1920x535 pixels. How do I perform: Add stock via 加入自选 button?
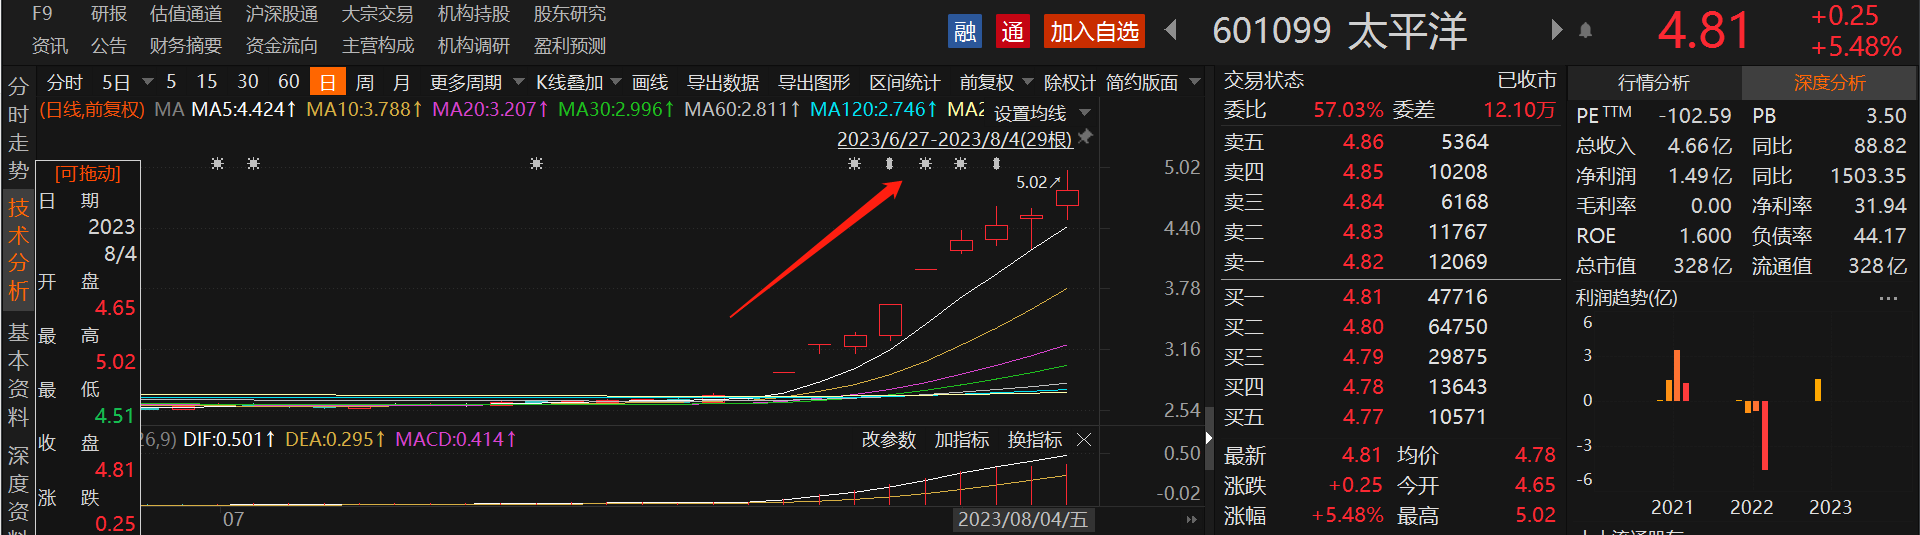coord(1094,32)
